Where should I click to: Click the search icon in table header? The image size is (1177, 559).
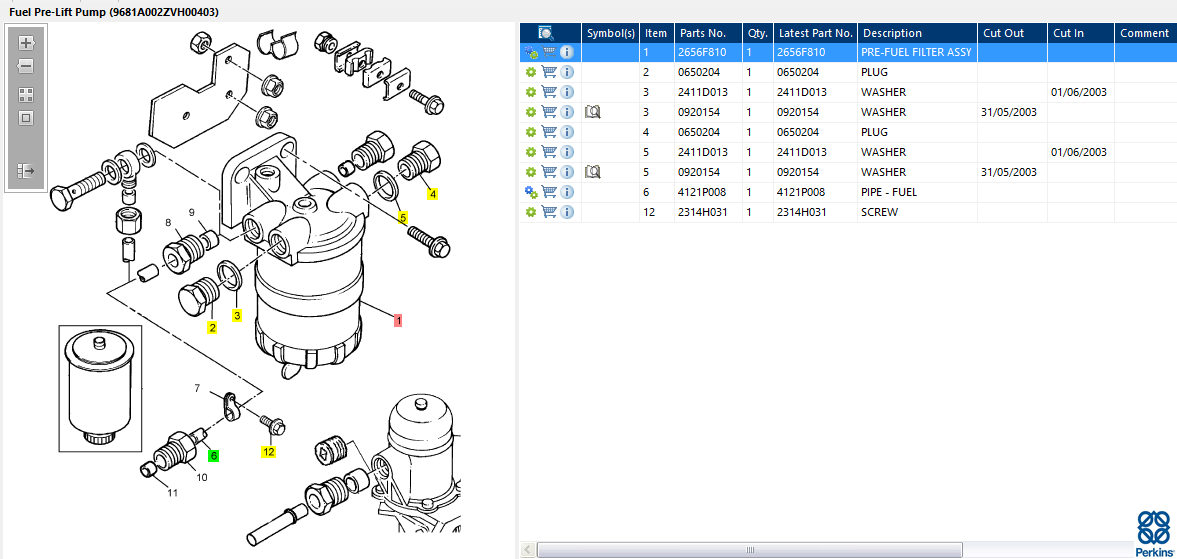click(545, 33)
